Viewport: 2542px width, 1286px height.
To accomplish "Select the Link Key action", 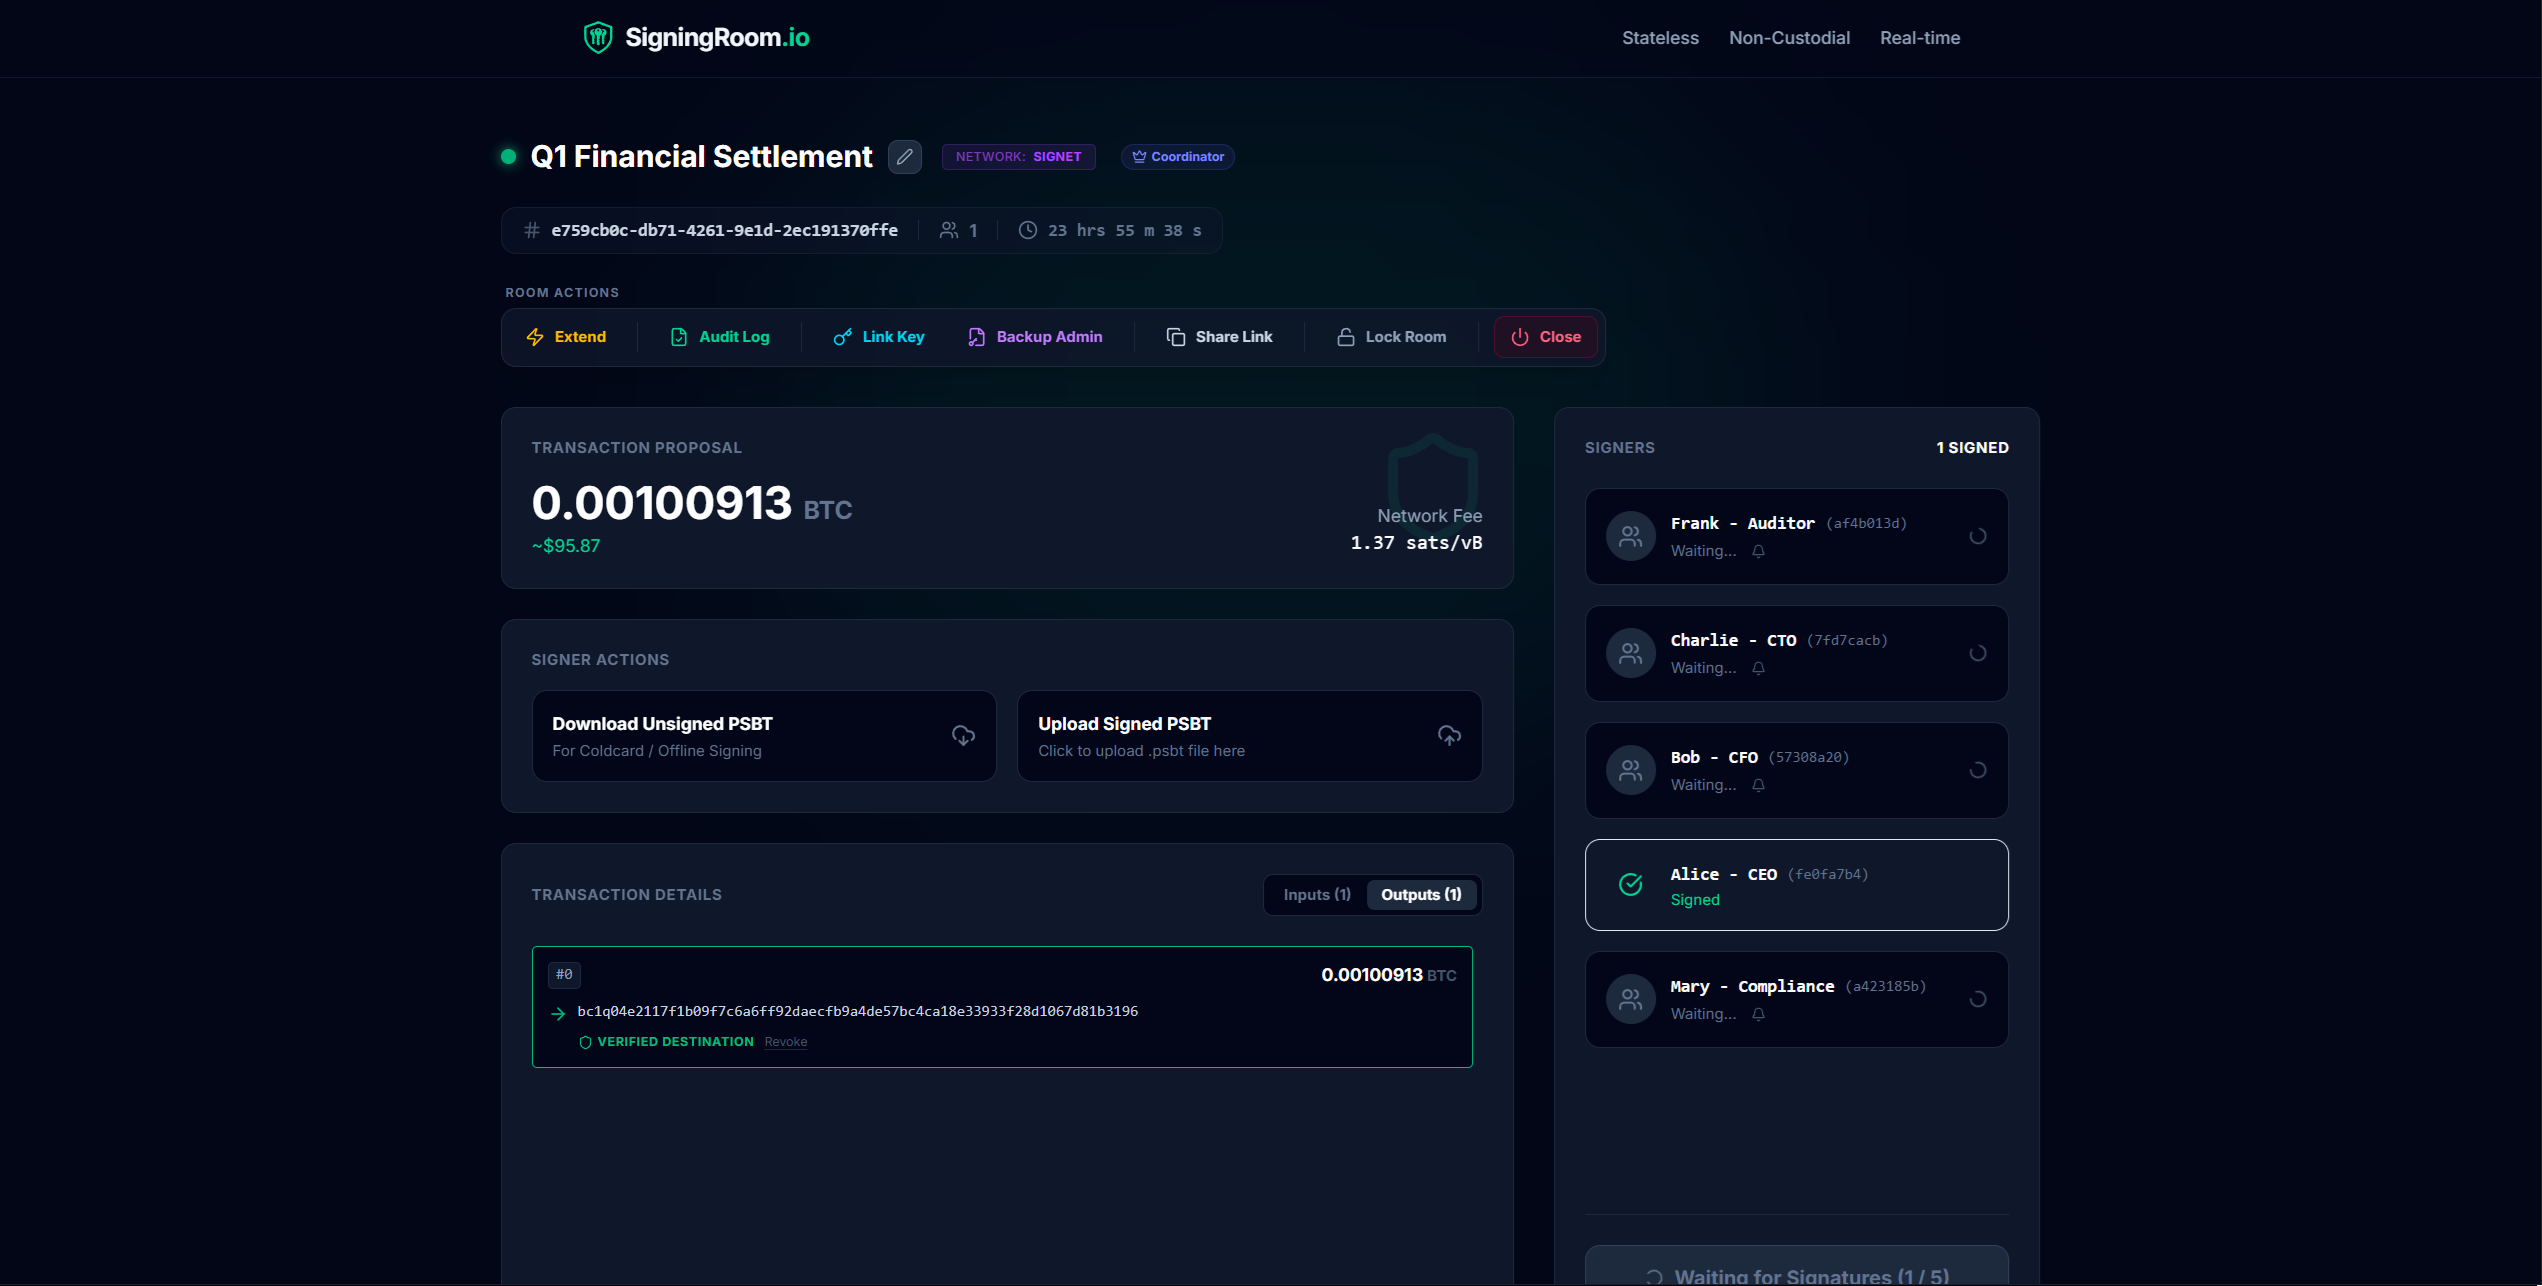I will pos(877,337).
